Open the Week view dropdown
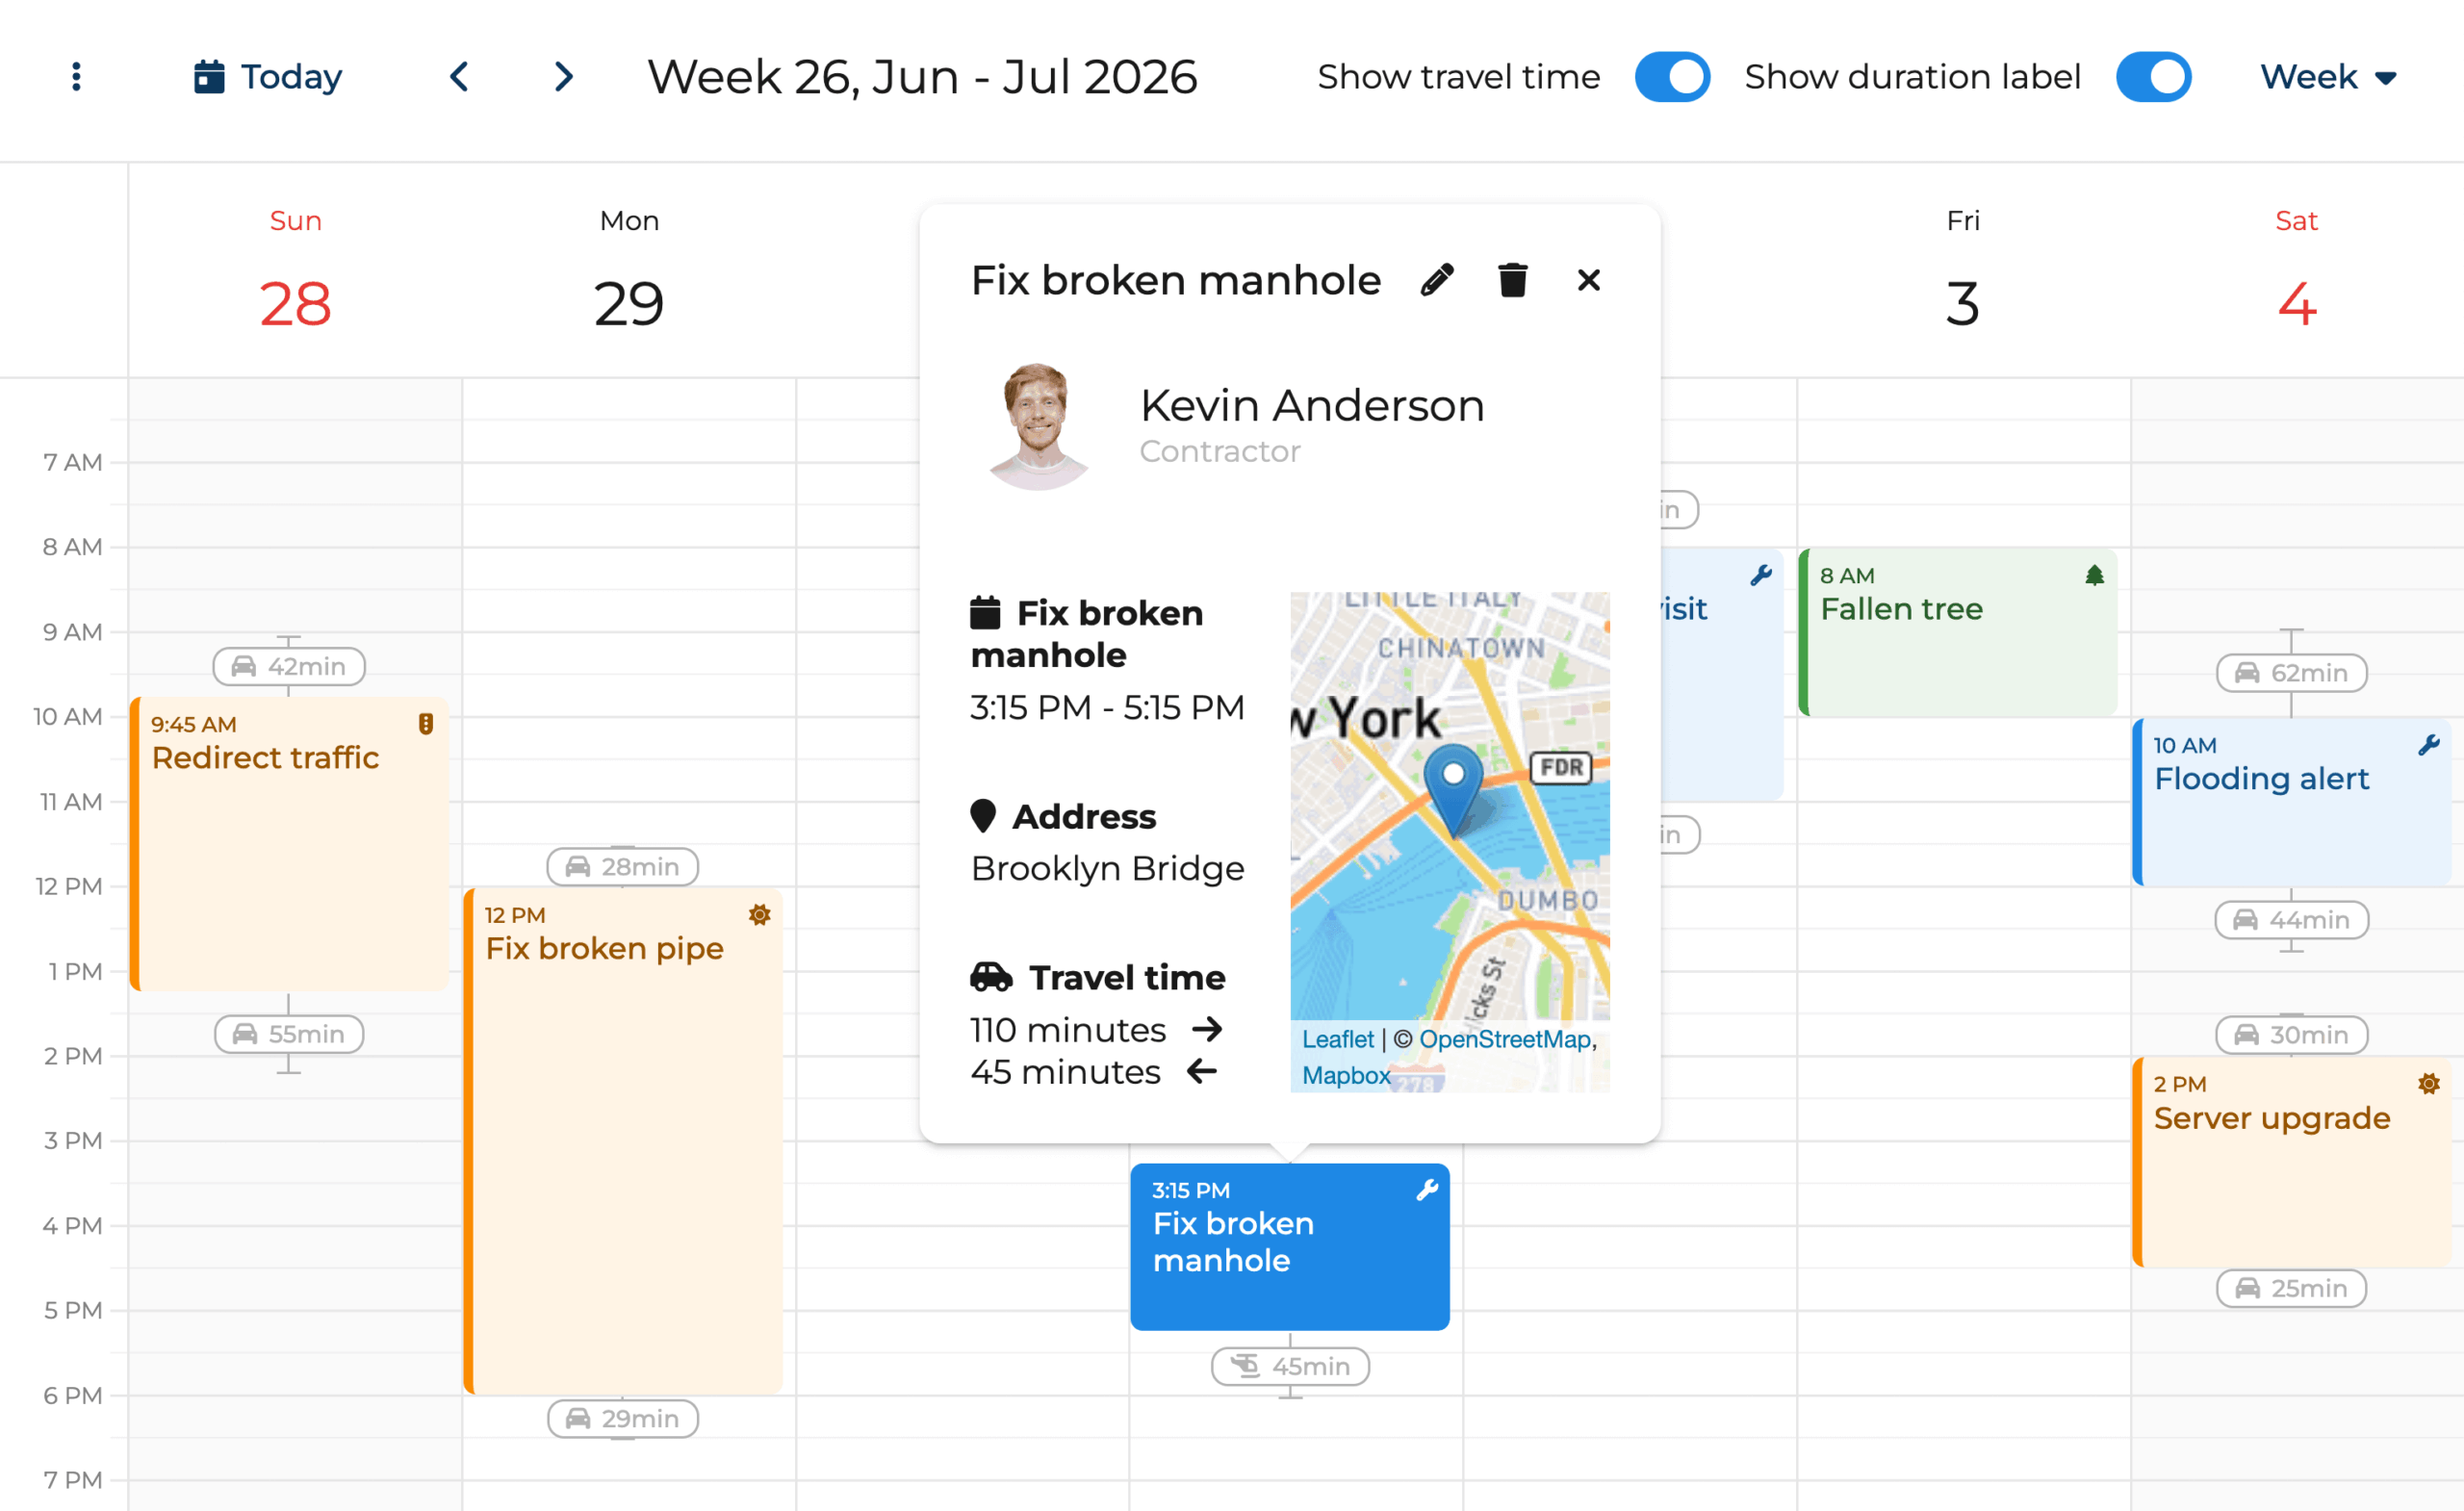This screenshot has height=1511, width=2464. 2328,77
